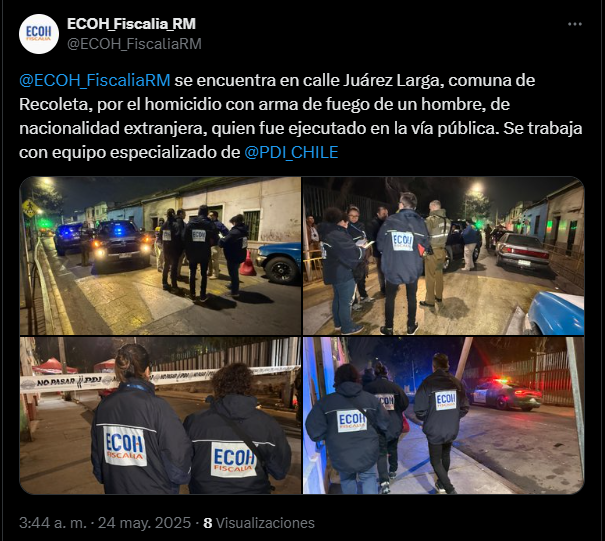Click the silver parked car in top-right photo
Viewport: 605px width, 541px height.
523,251
